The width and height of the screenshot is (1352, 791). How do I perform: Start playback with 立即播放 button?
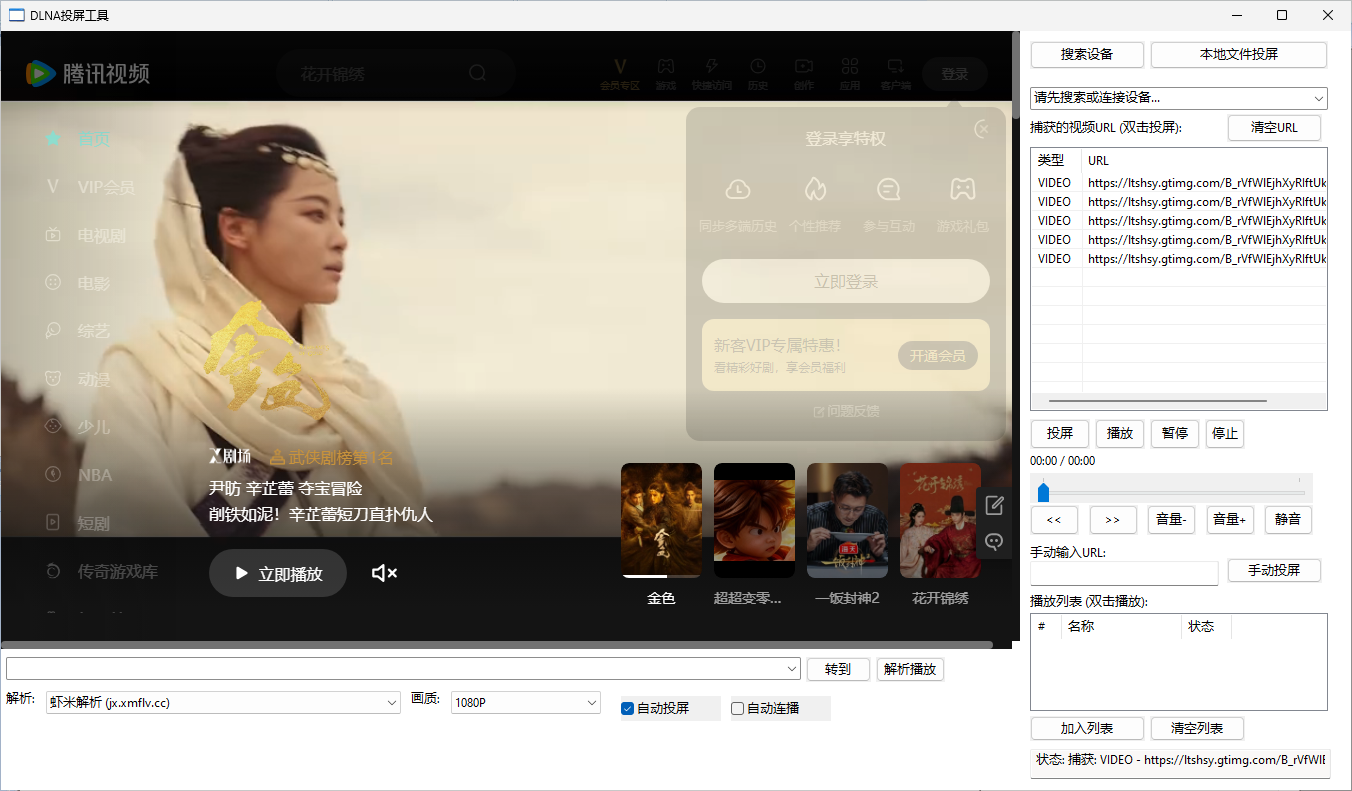click(278, 573)
